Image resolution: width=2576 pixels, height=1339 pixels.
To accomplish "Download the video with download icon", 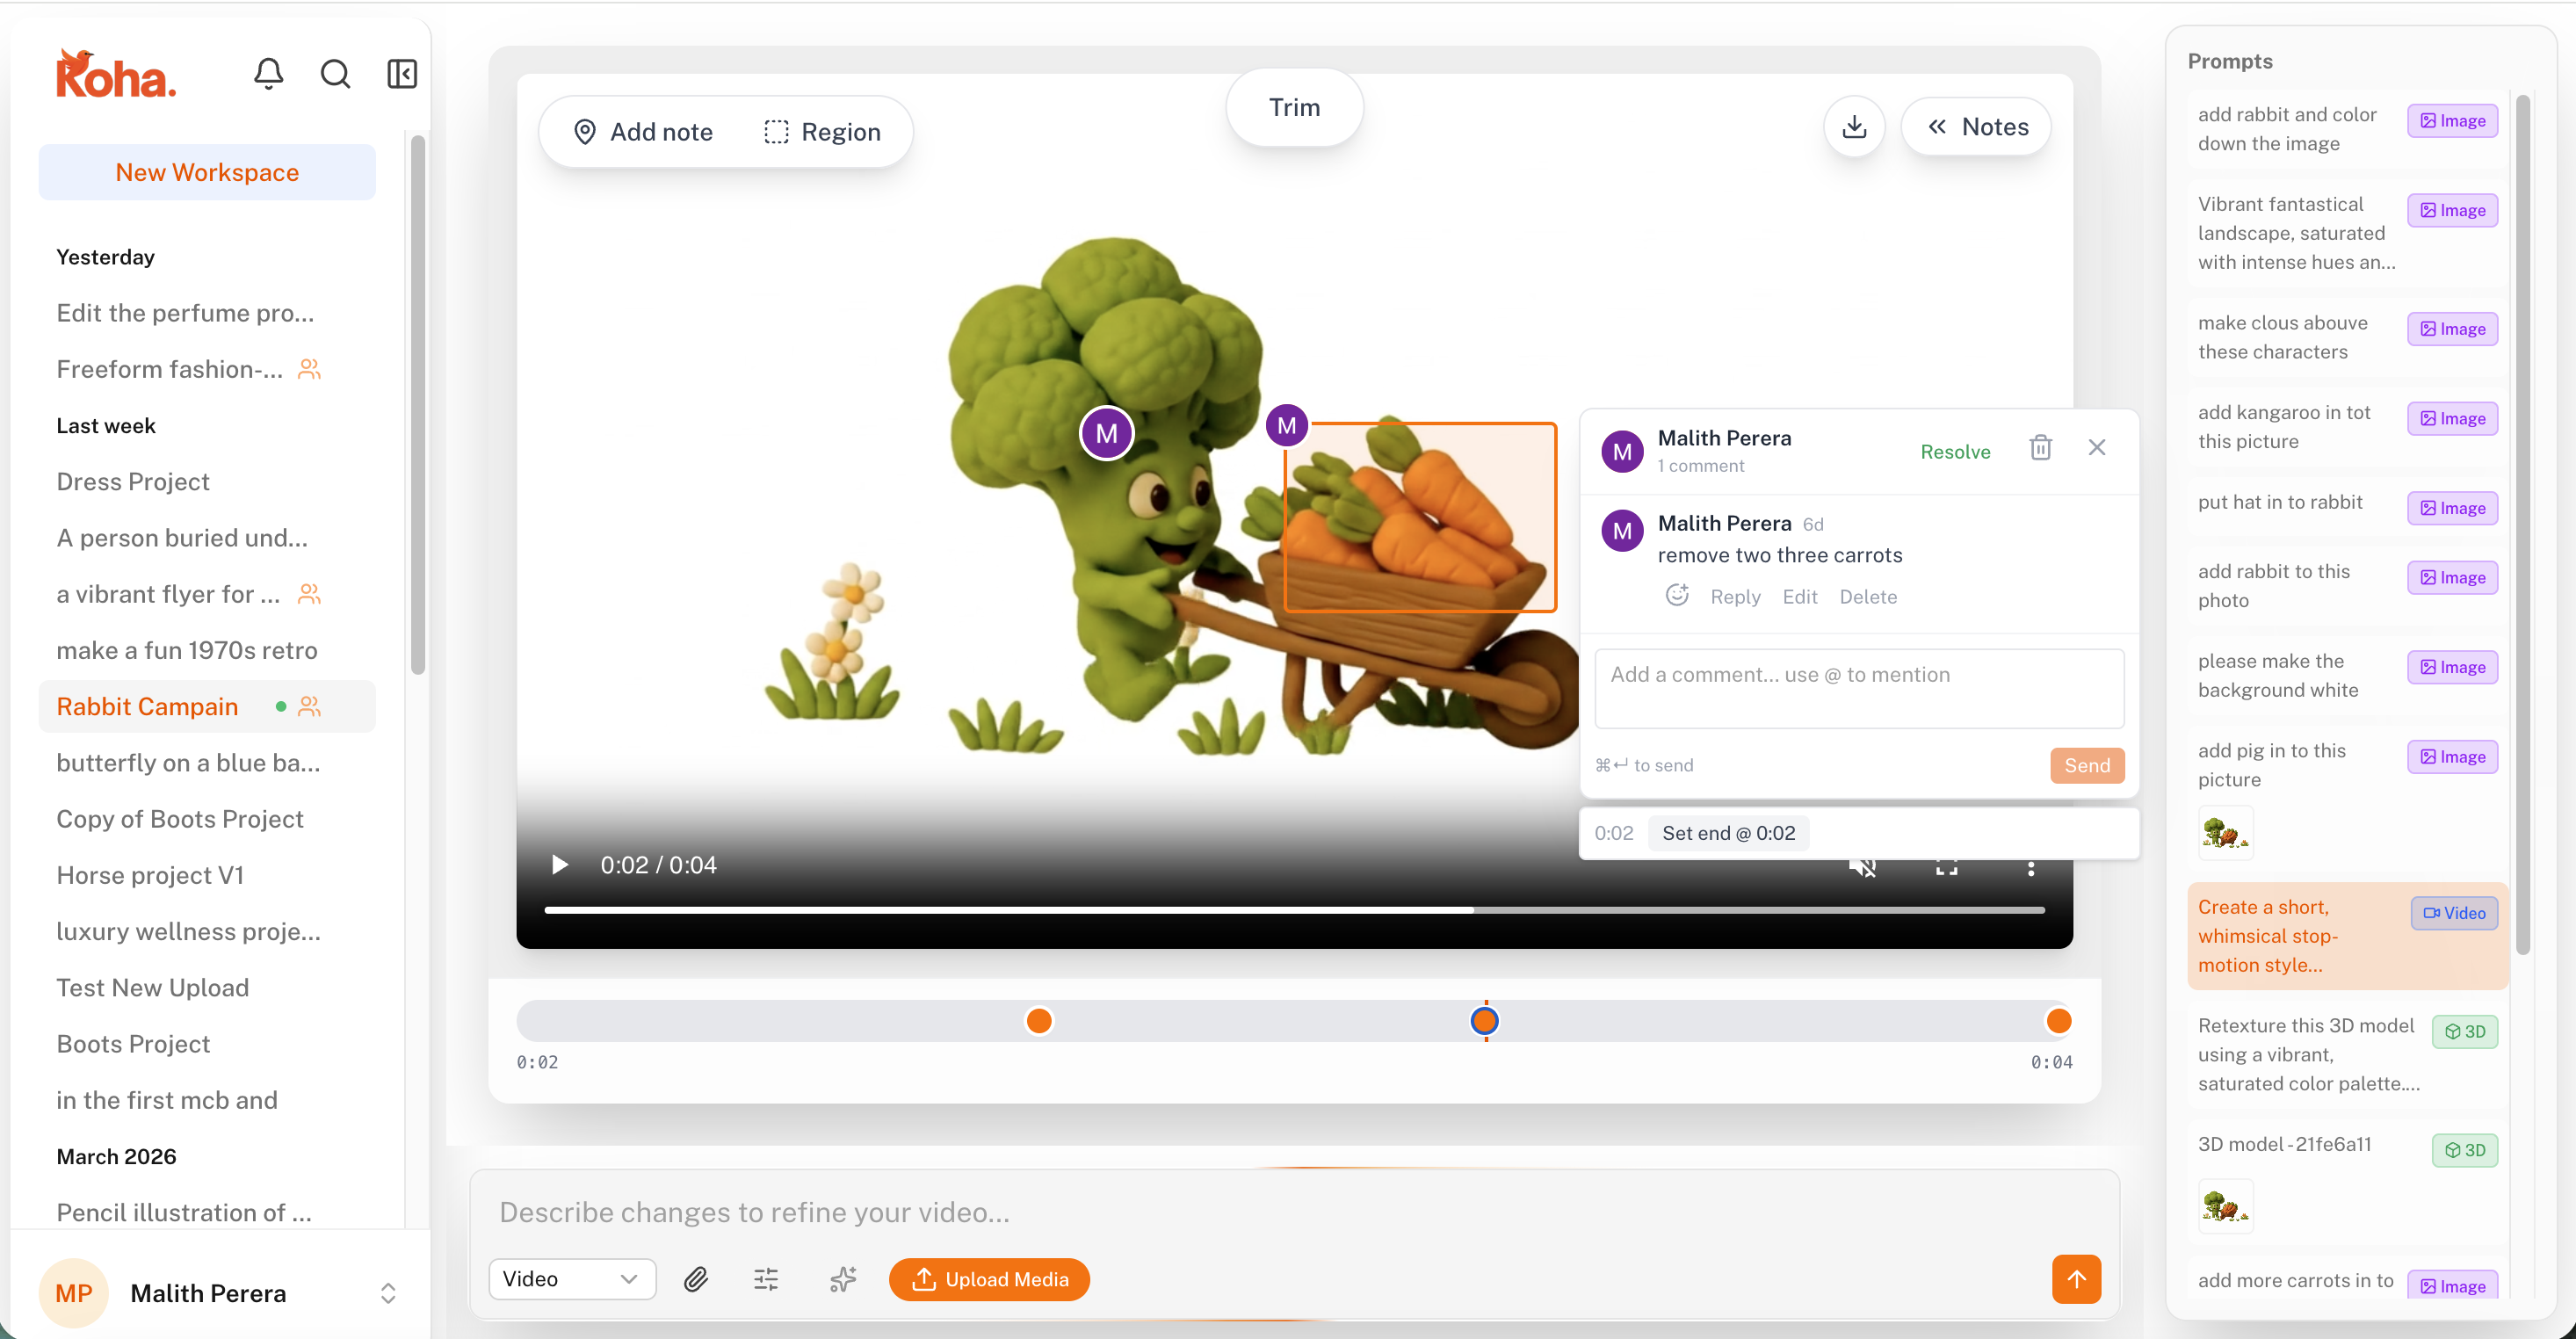I will point(1854,127).
